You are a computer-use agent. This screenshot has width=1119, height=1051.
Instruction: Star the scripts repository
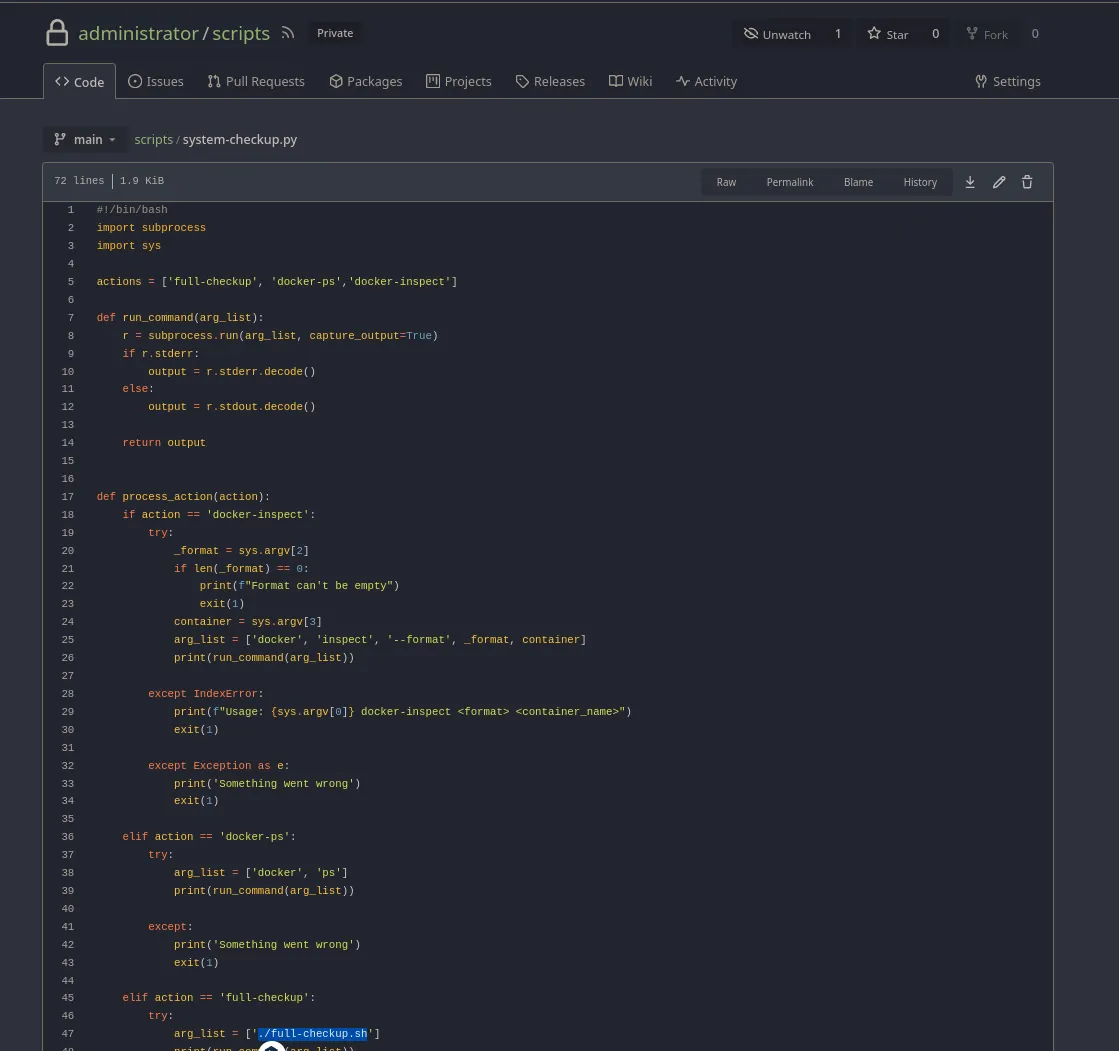(x=888, y=34)
